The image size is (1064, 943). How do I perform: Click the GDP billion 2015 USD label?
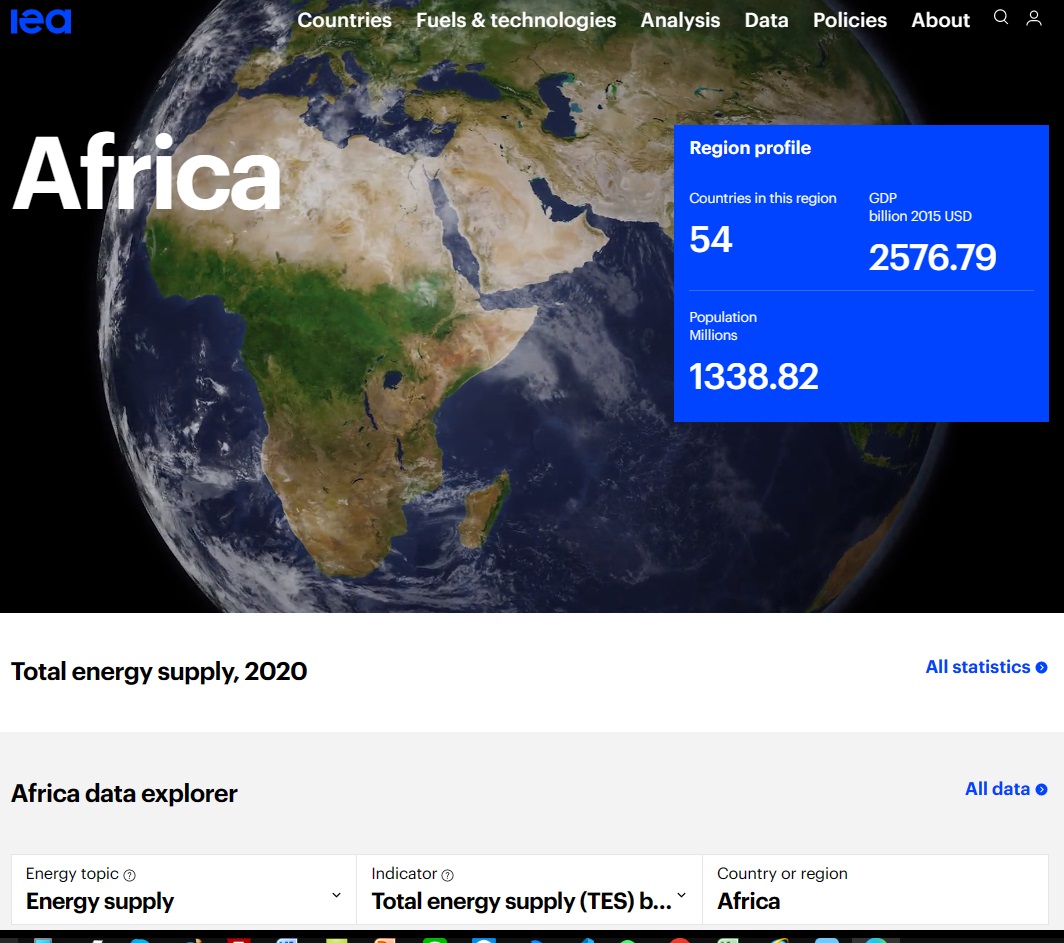[x=920, y=207]
